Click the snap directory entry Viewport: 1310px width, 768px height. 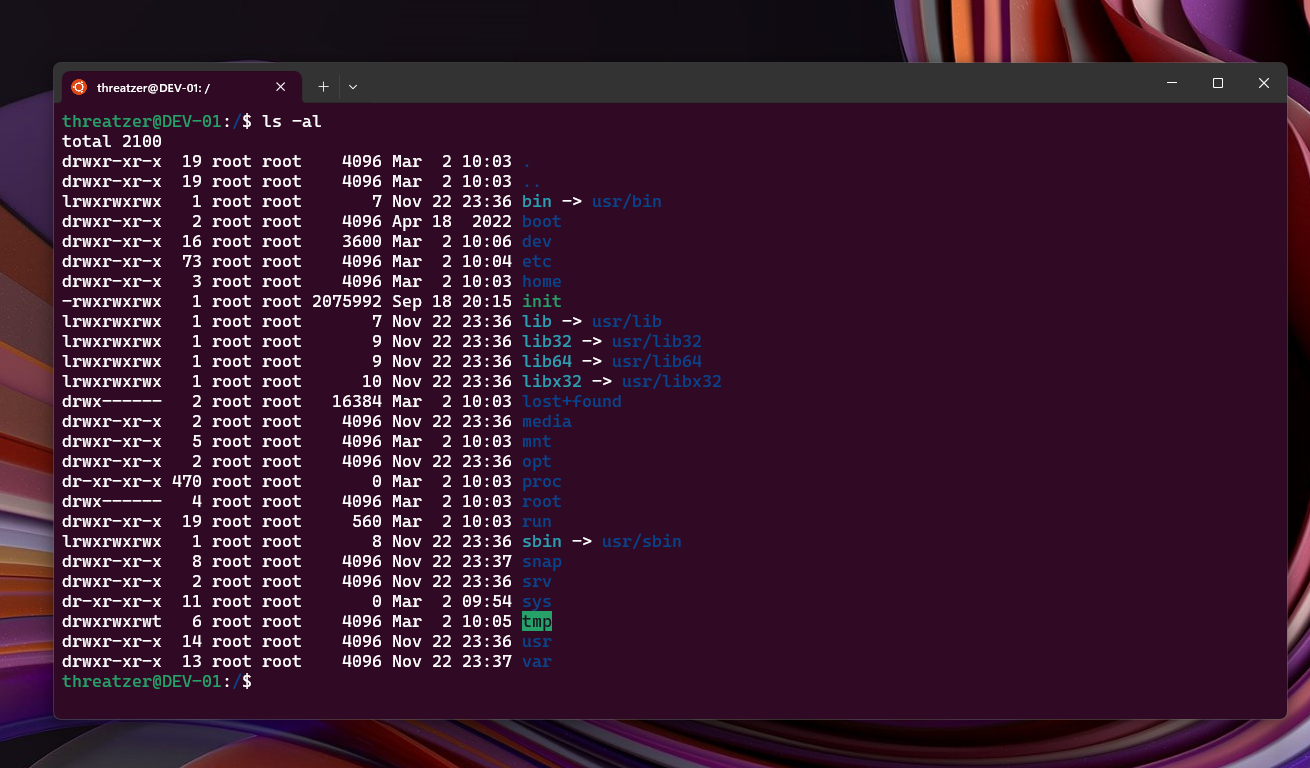tap(541, 561)
